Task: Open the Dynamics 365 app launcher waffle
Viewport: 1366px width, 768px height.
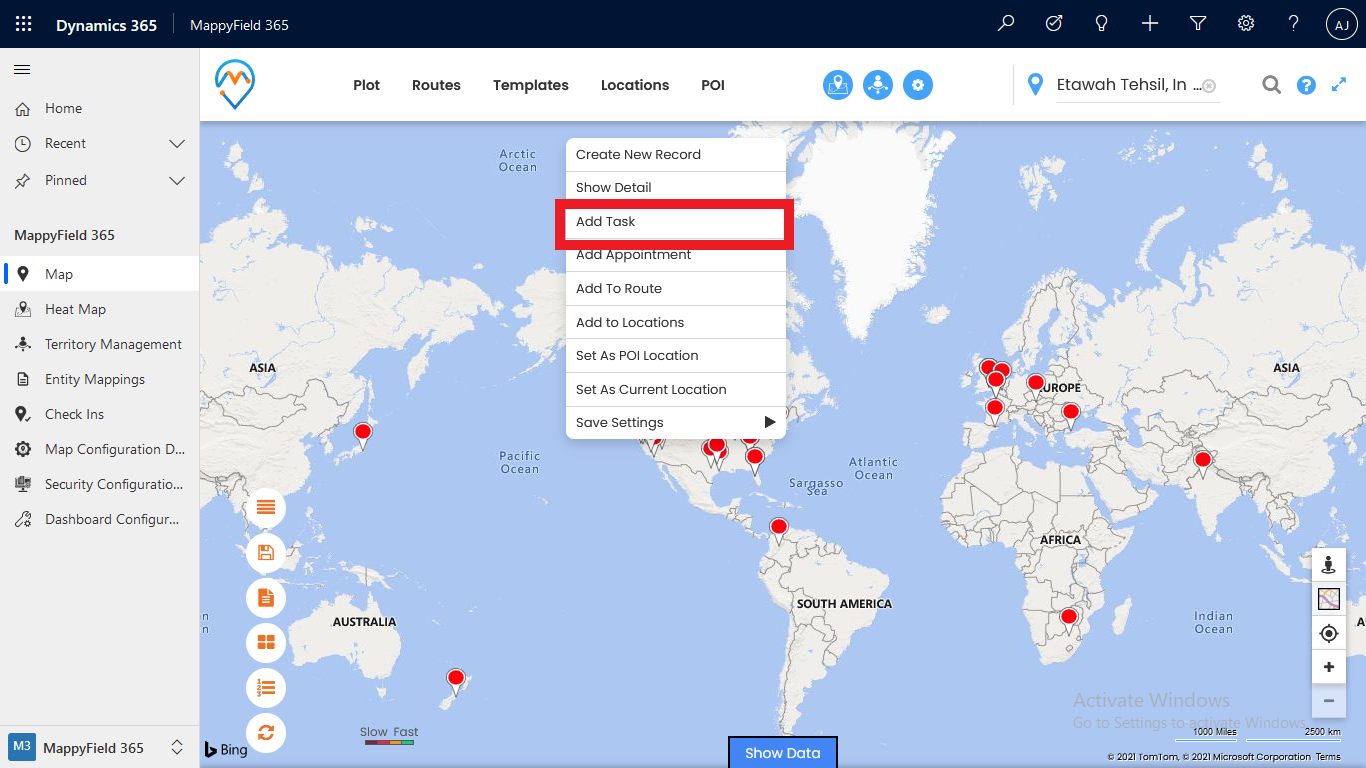Action: [24, 24]
